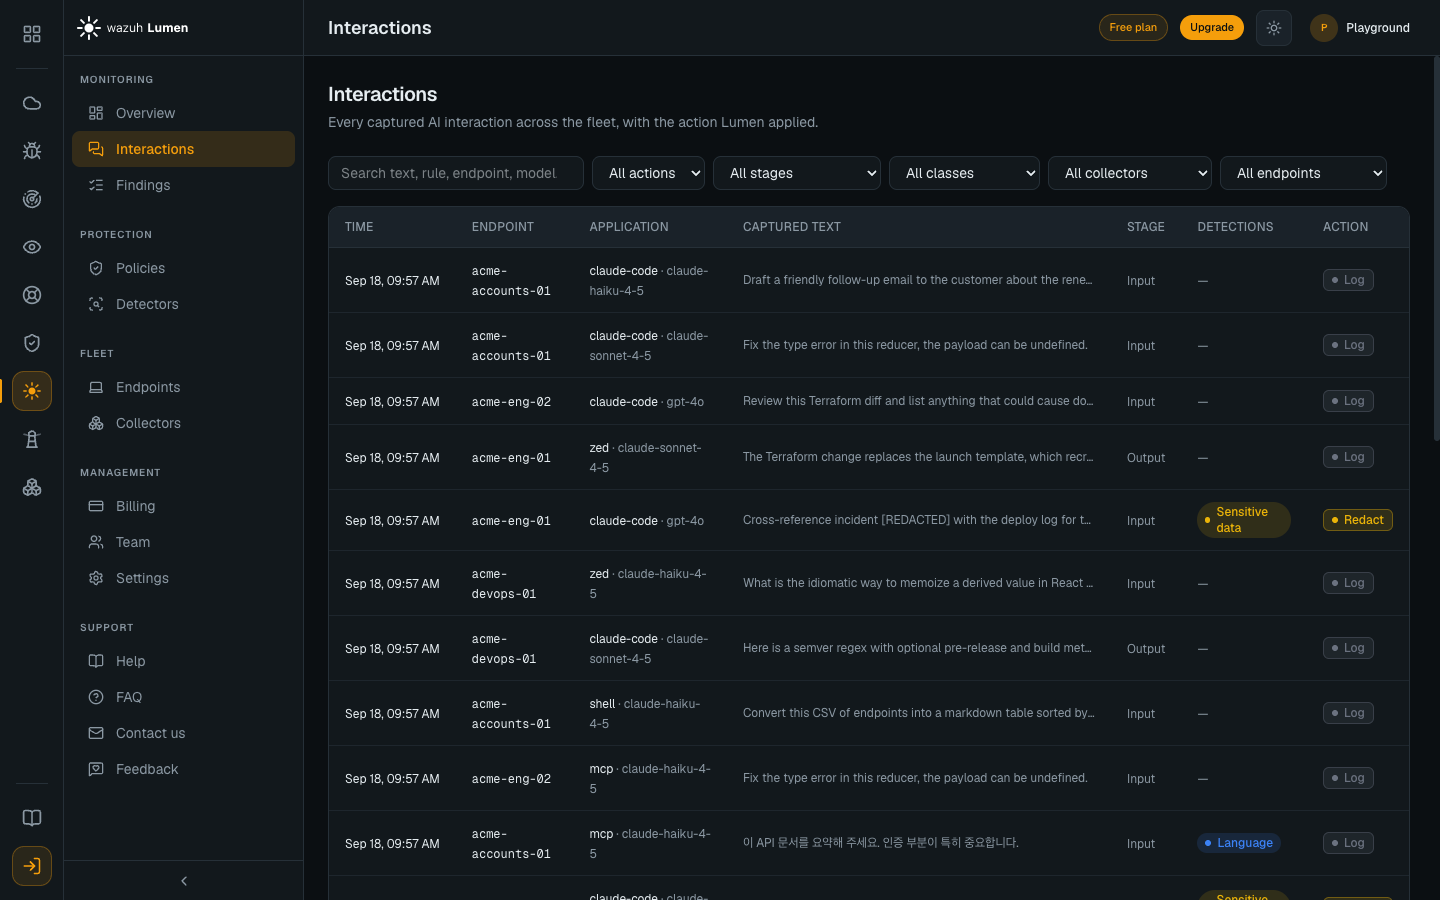Image resolution: width=1440 pixels, height=900 pixels.
Task: Click the Help item under Support
Action: tap(184, 661)
